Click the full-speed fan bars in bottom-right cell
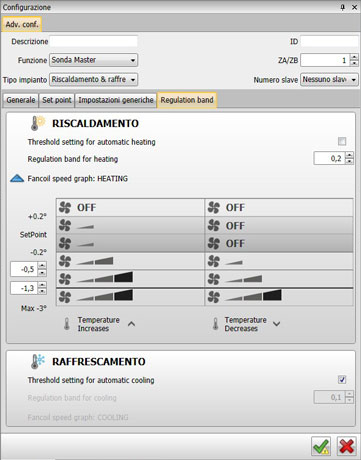The width and height of the screenshot is (361, 460). (x=253, y=296)
